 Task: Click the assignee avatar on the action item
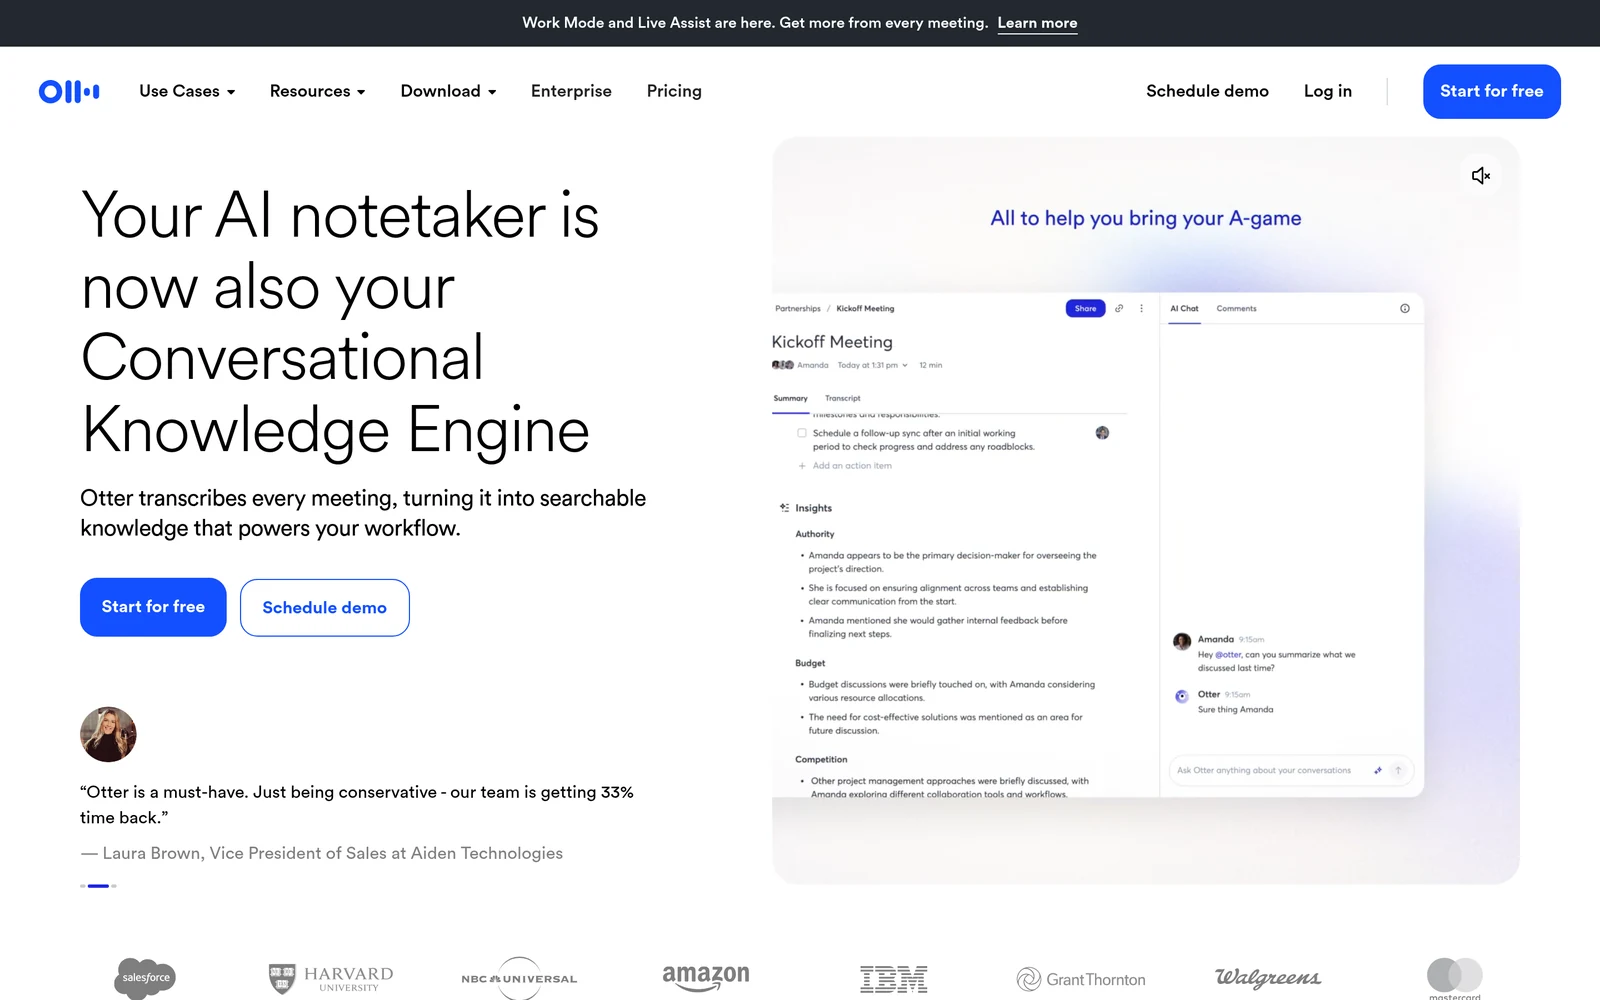pyautogui.click(x=1102, y=433)
